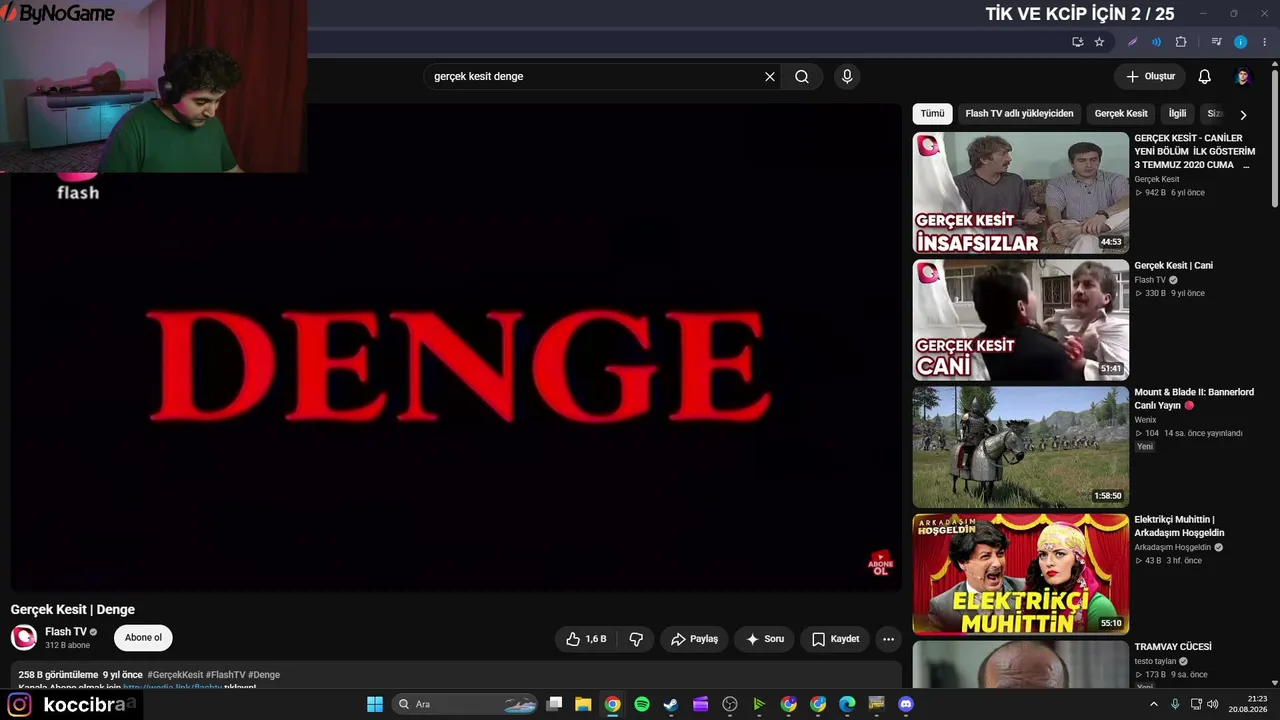Viewport: 1280px width, 720px height.
Task: Open Chrome media controls icon
Action: [x=1216, y=42]
